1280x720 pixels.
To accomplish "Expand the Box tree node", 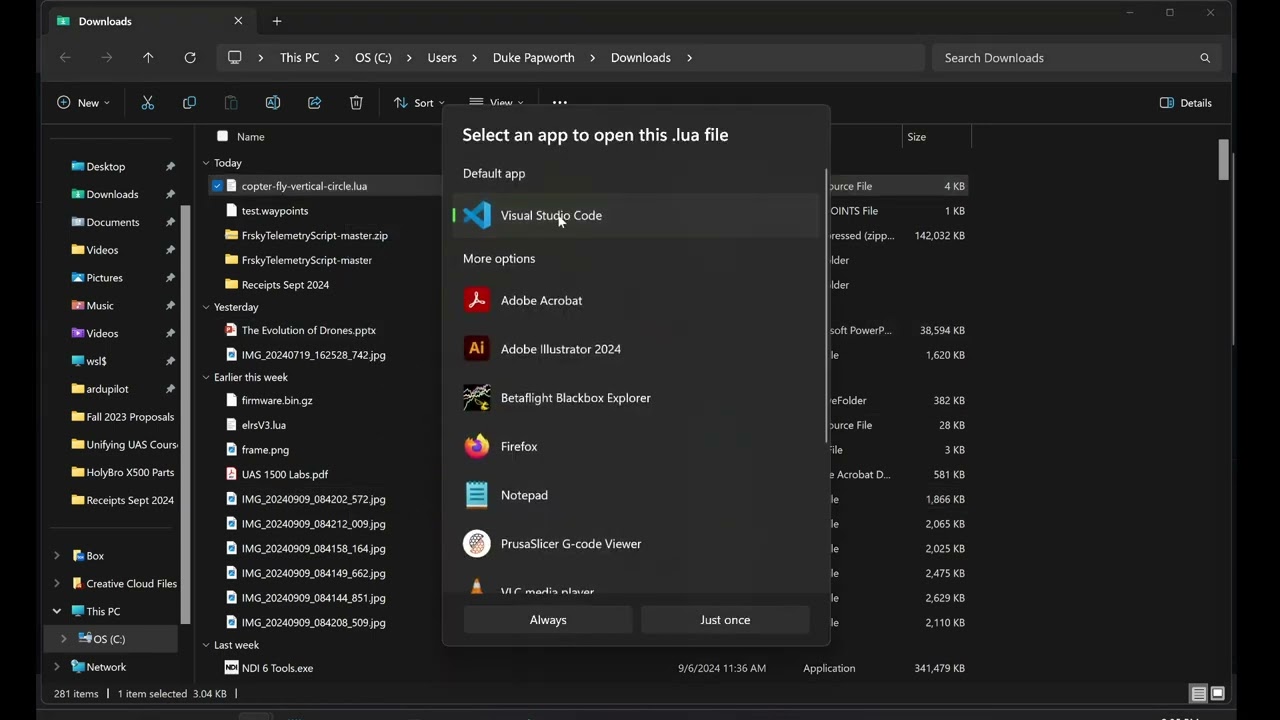I will pos(56,556).
